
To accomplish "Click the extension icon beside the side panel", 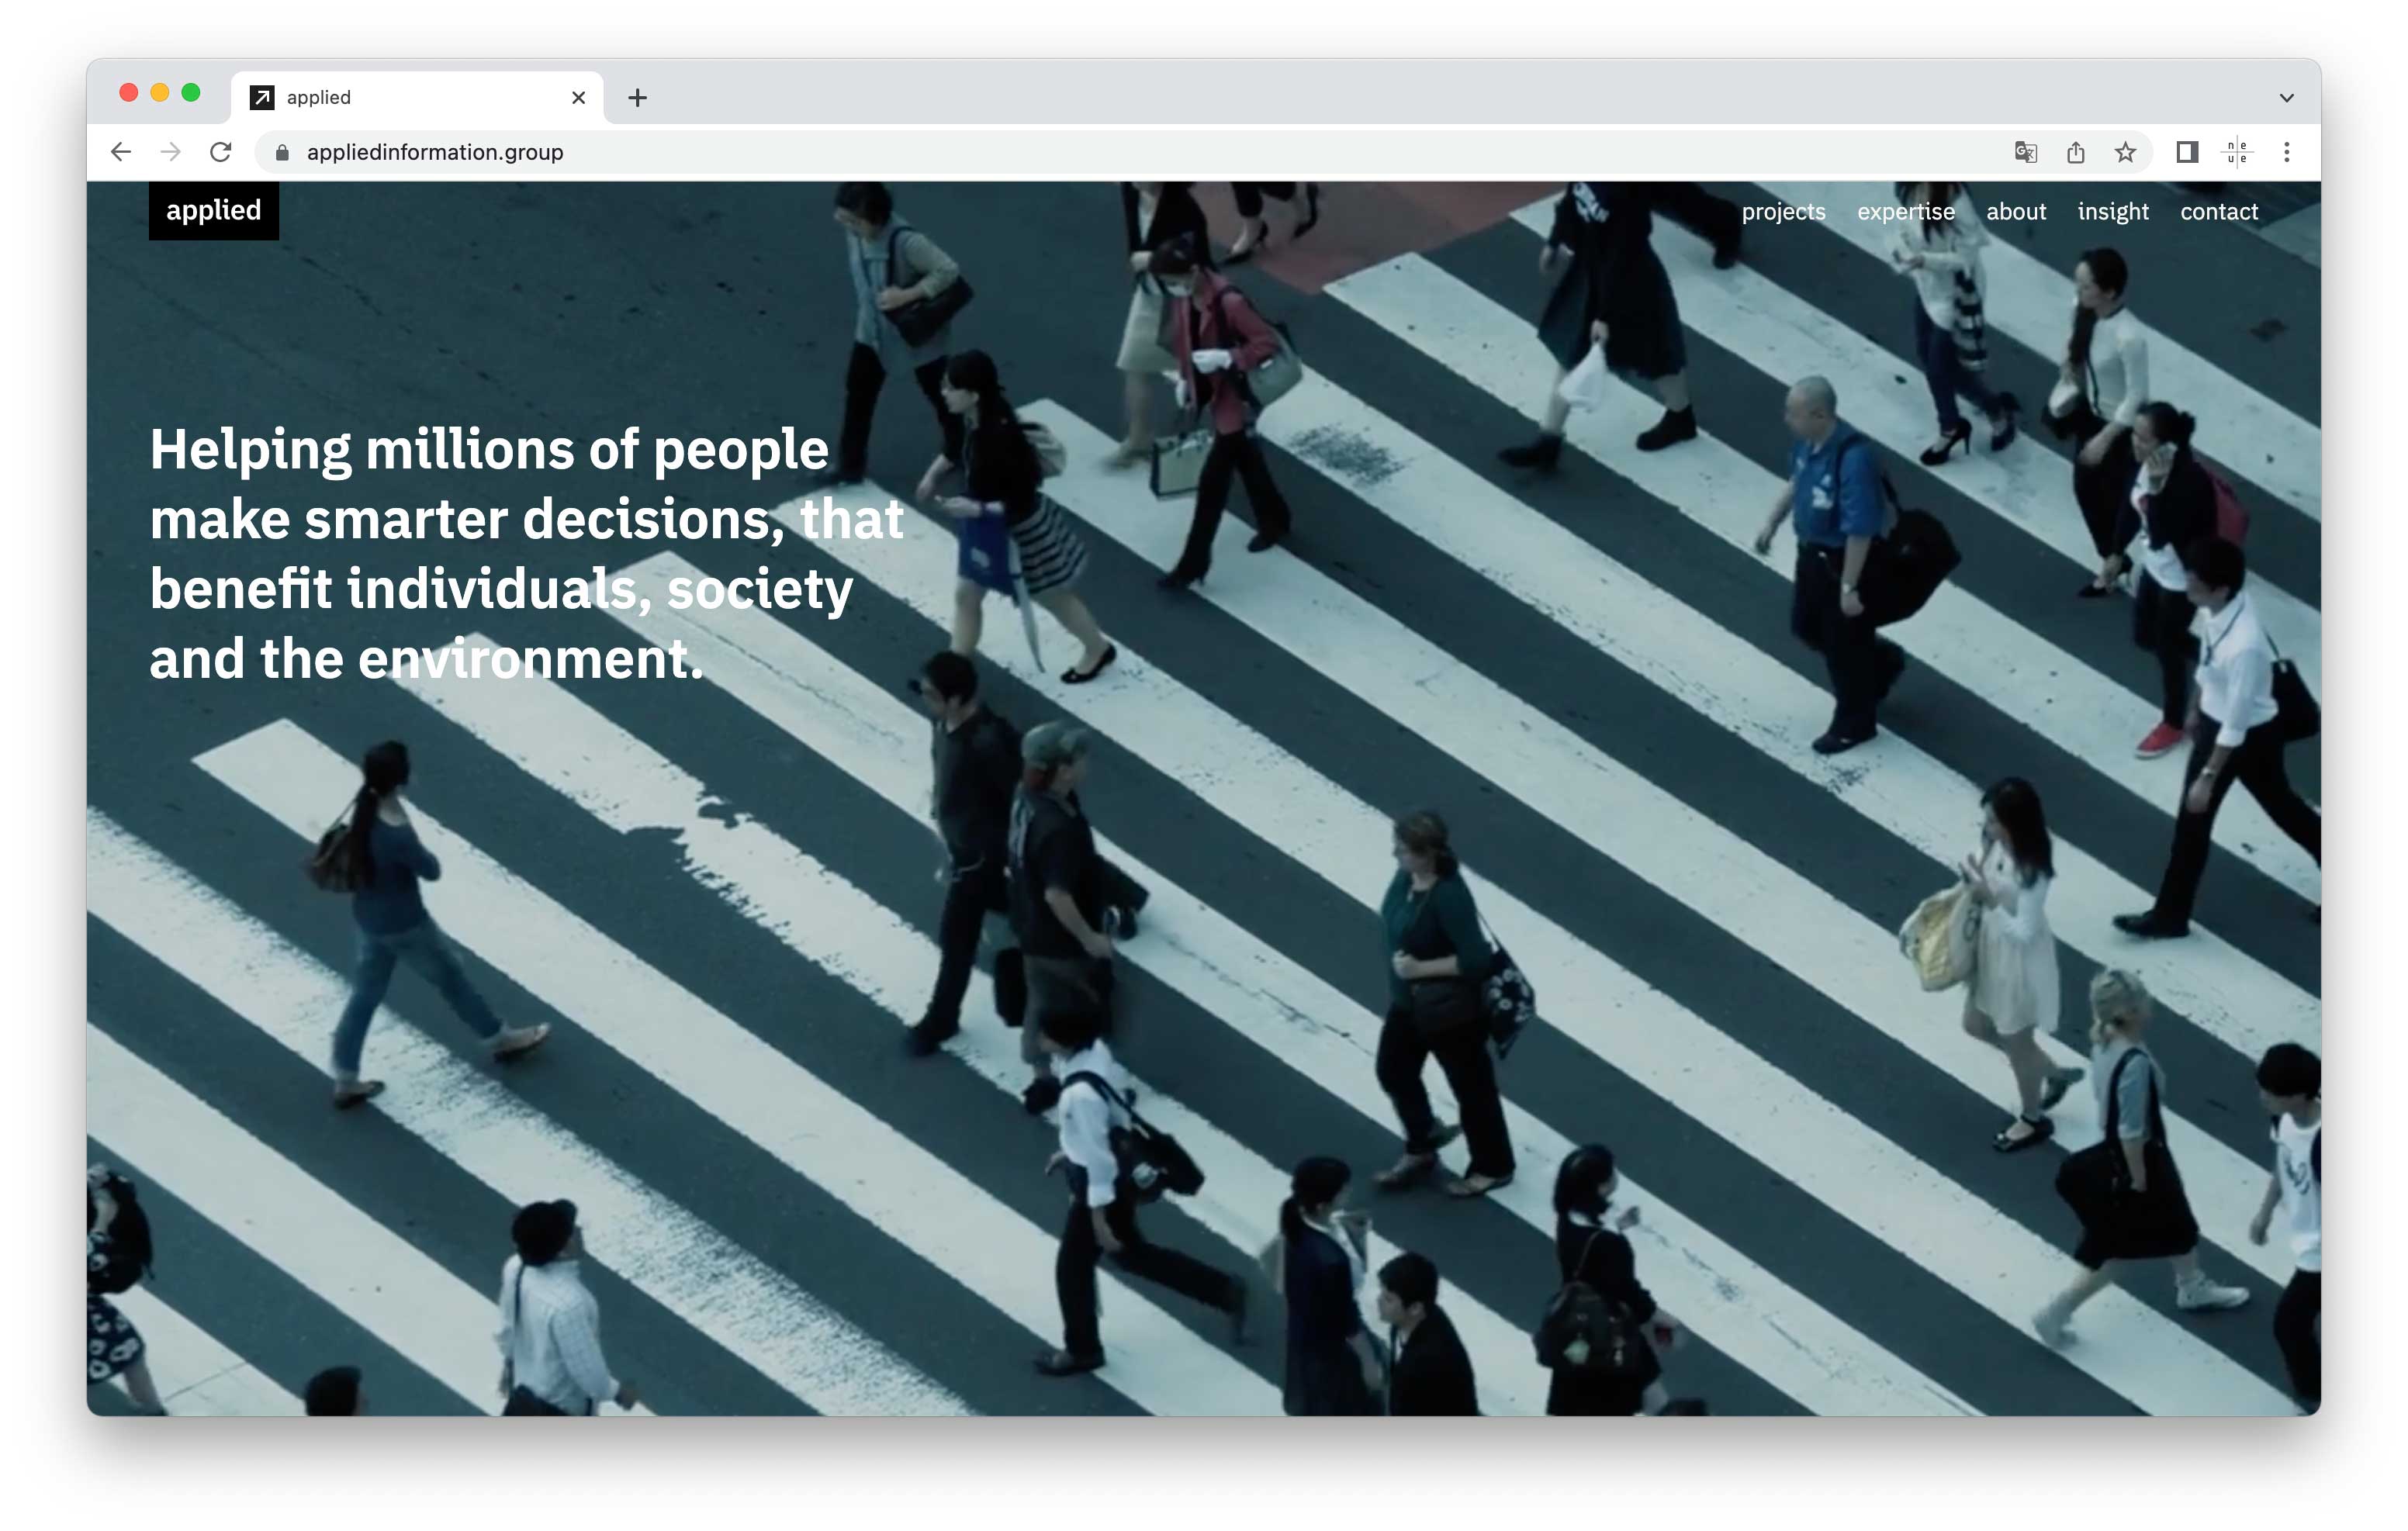I will click(2237, 152).
